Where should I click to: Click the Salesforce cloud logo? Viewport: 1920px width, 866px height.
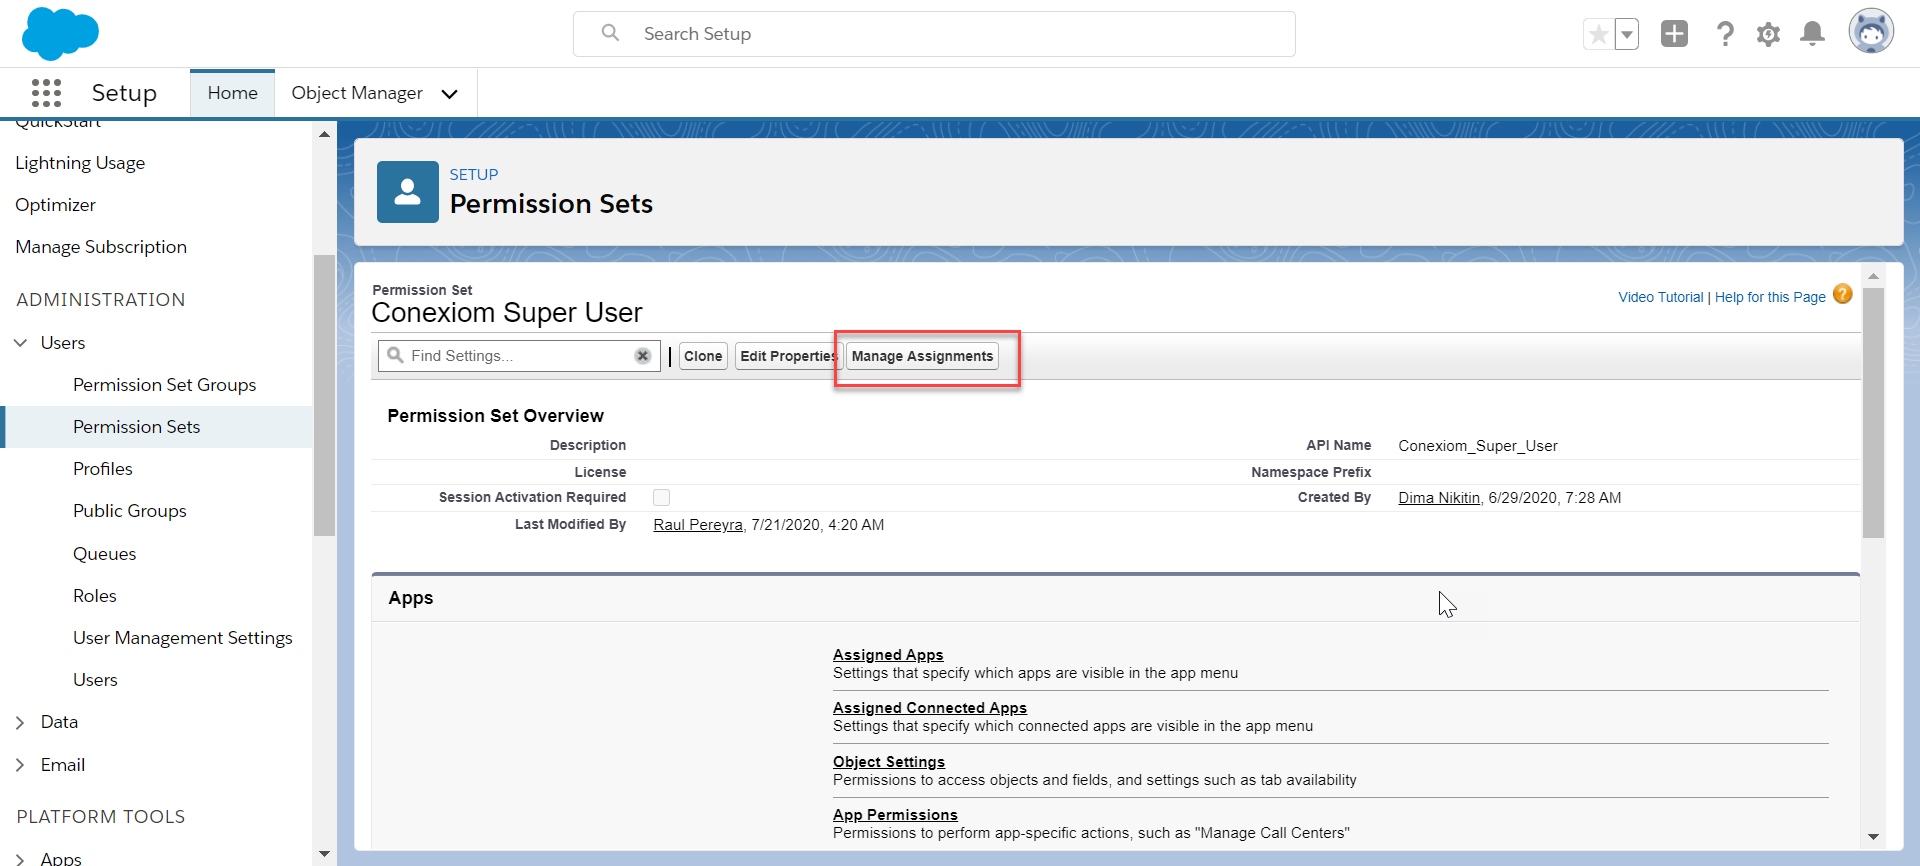[x=60, y=33]
